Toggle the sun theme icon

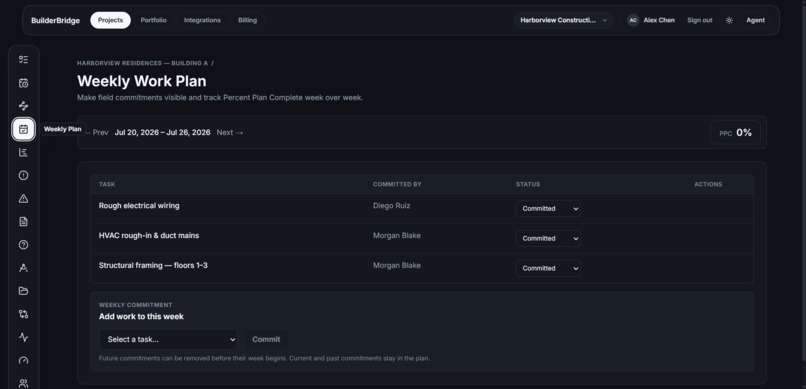pyautogui.click(x=729, y=20)
